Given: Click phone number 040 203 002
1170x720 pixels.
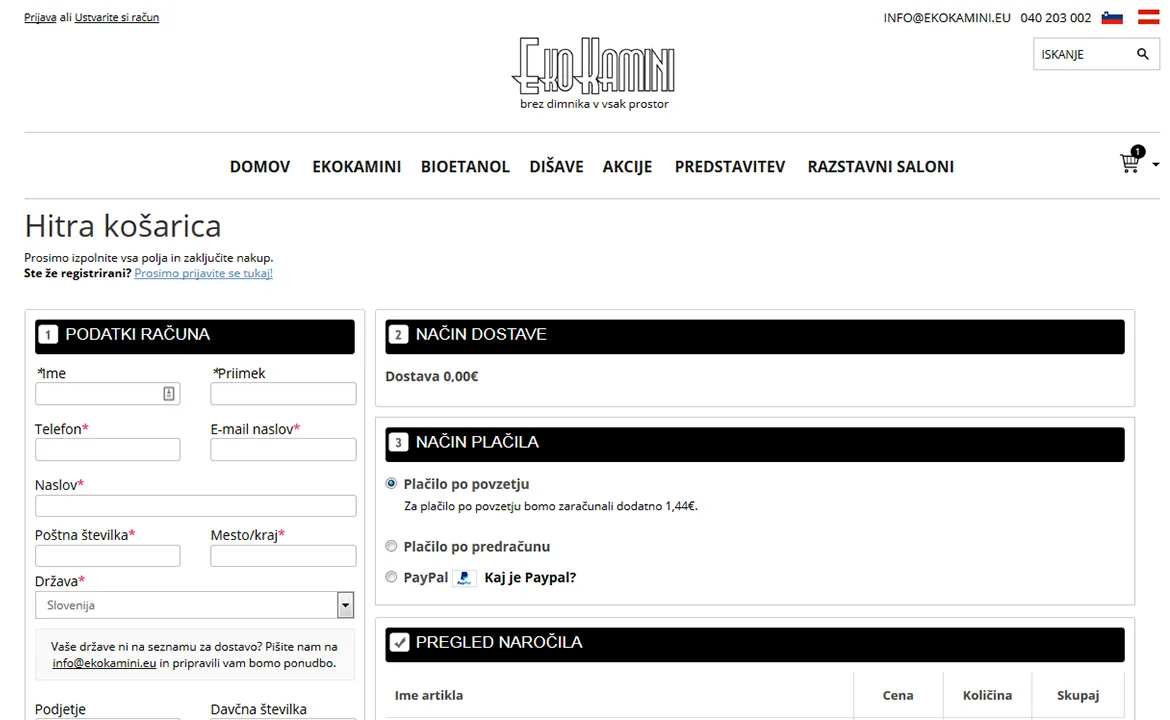Looking at the screenshot, I should (1055, 18).
